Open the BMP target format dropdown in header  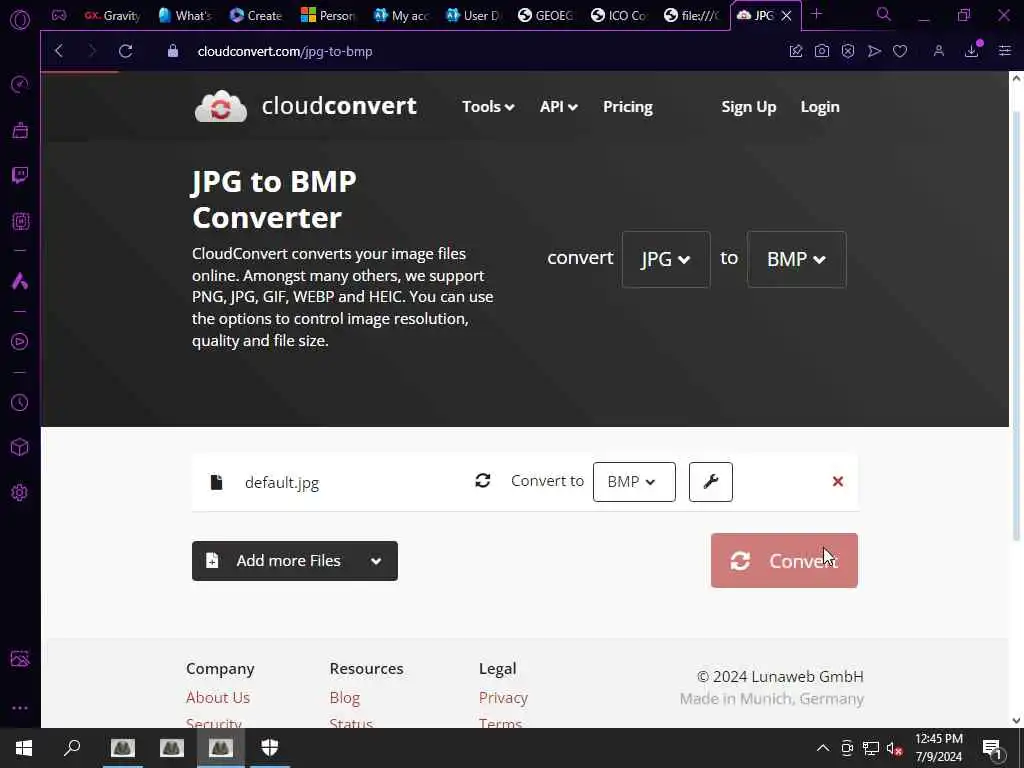pos(796,259)
